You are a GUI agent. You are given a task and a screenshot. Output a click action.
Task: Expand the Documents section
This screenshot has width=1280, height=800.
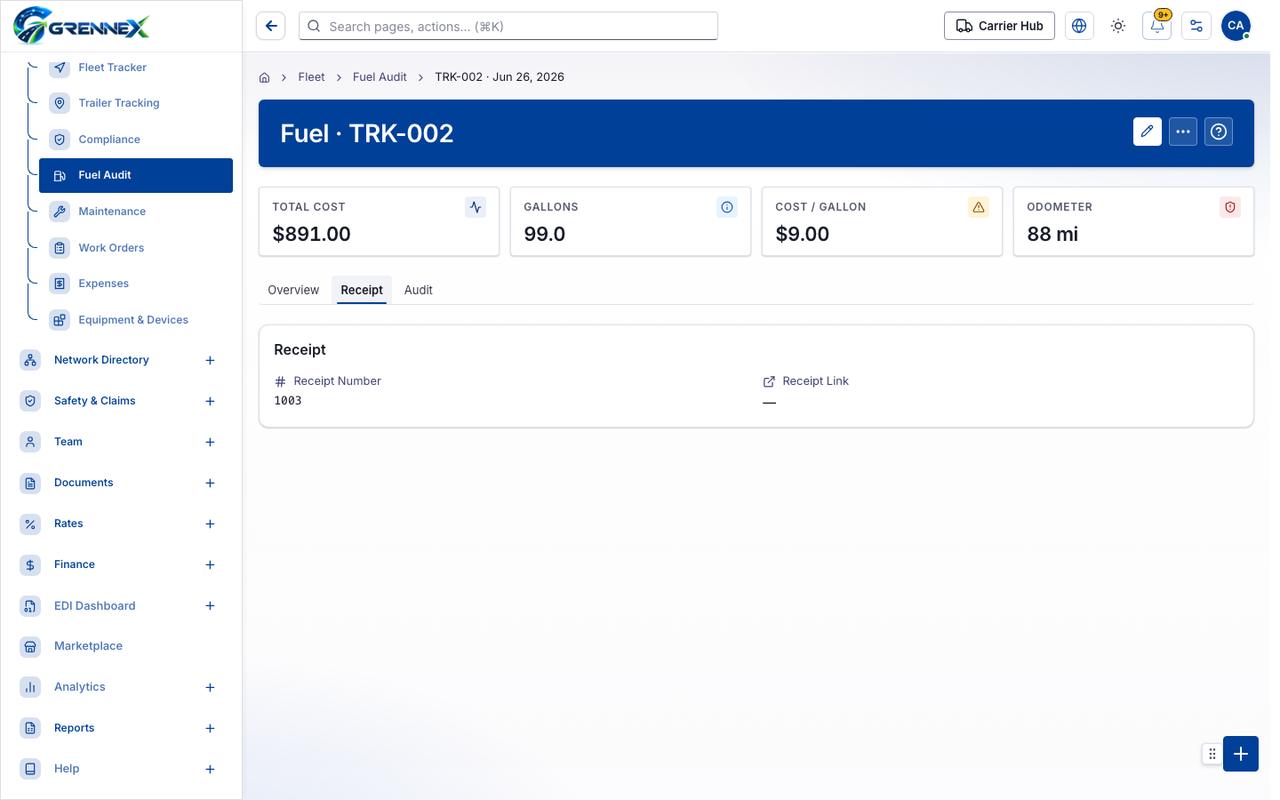pyautogui.click(x=210, y=483)
